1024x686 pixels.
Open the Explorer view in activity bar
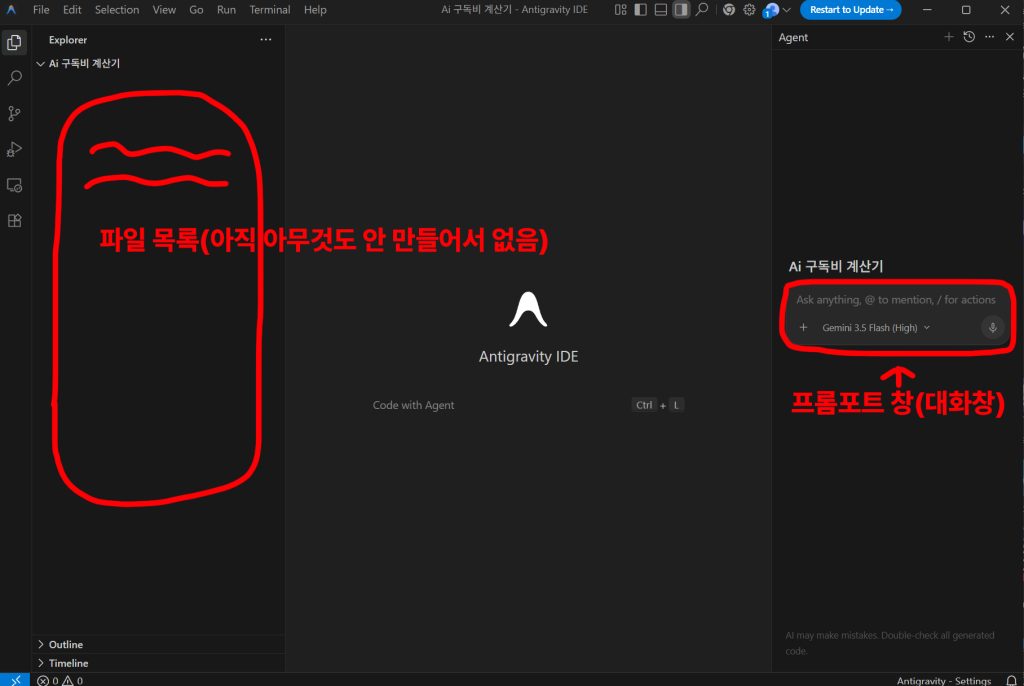click(x=14, y=42)
